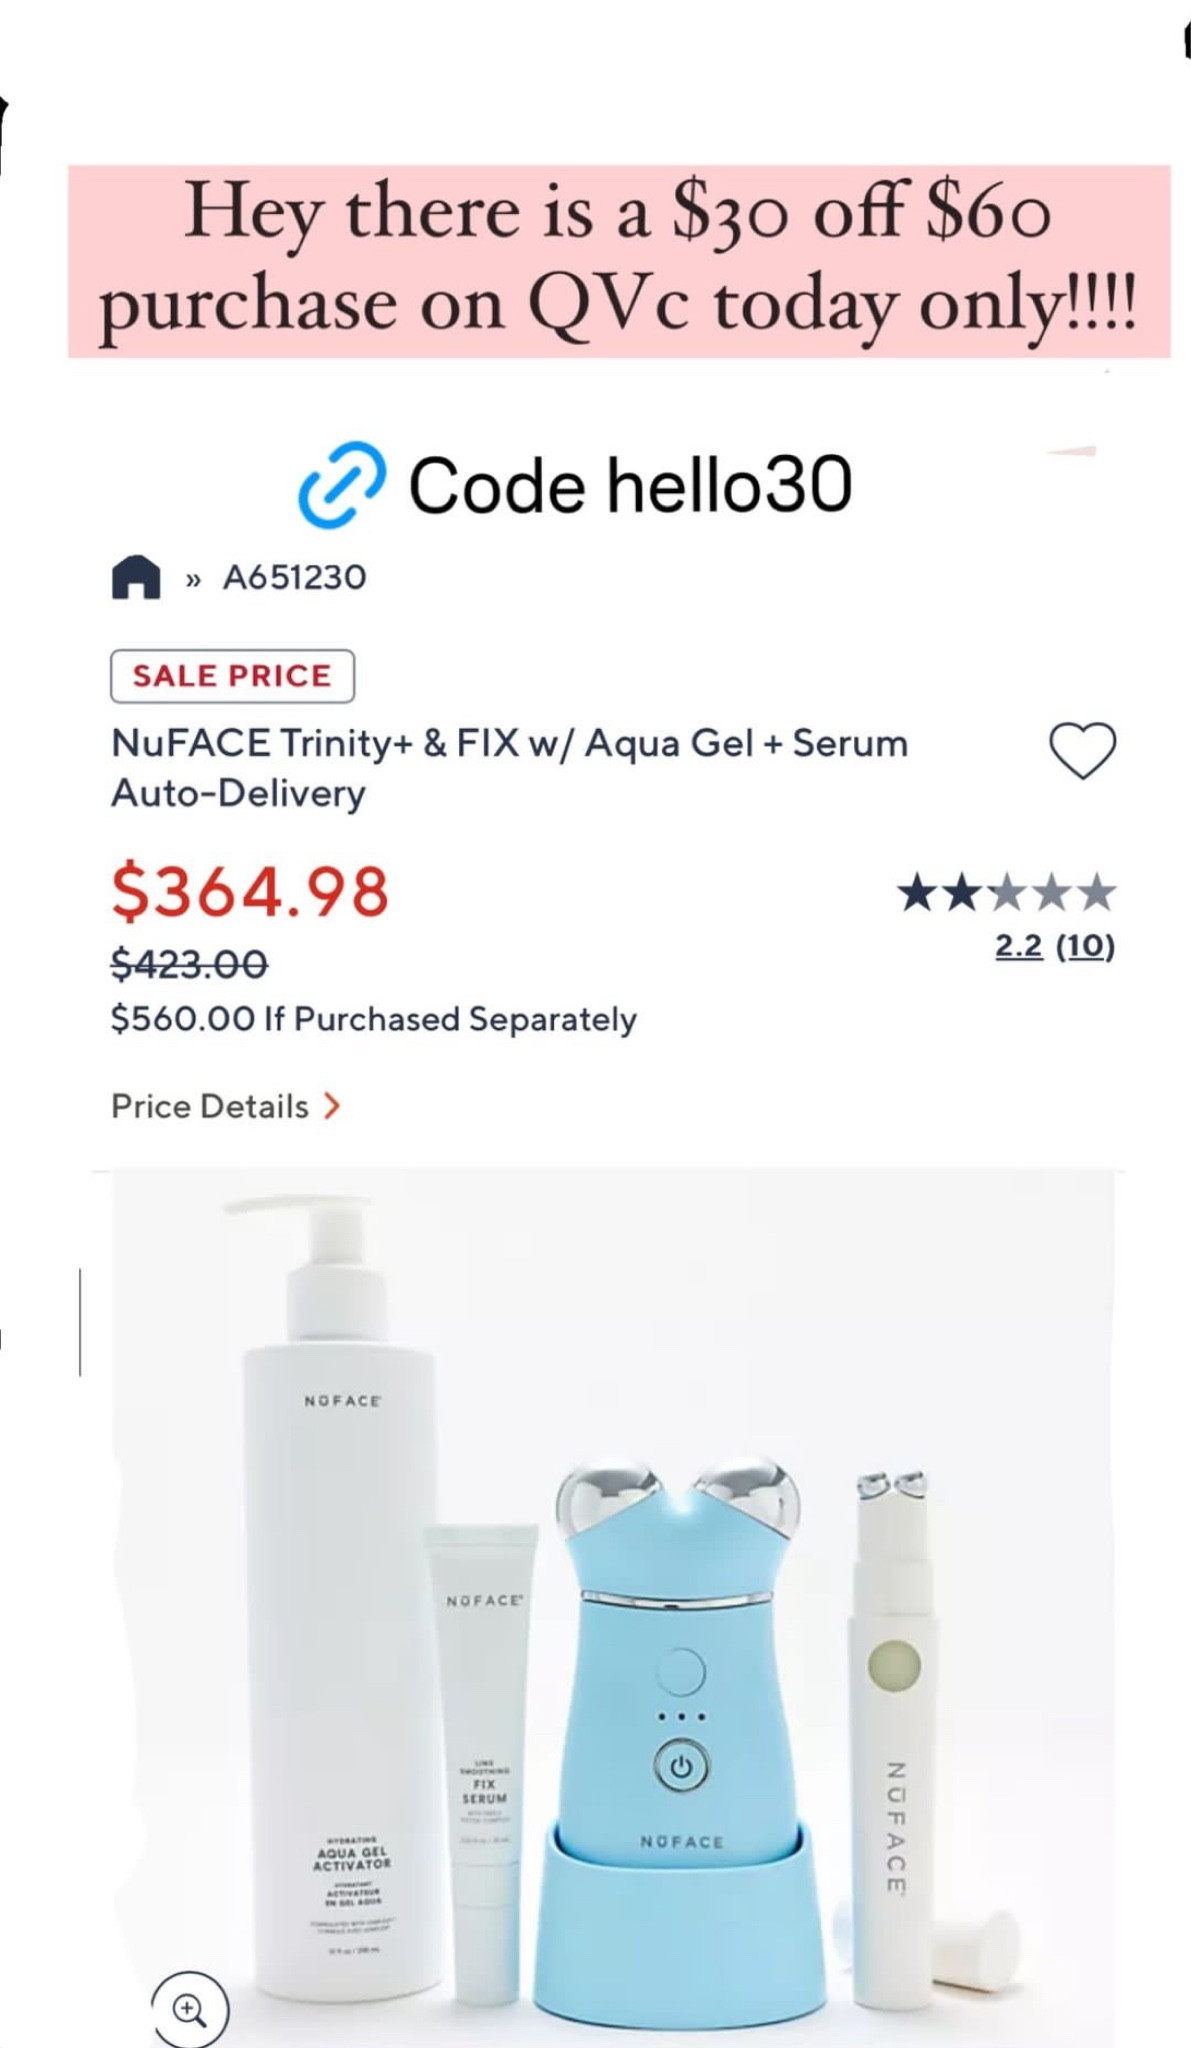The width and height of the screenshot is (1191, 2048).
Task: Open the image zoom magnifier icon
Action: (189, 2008)
